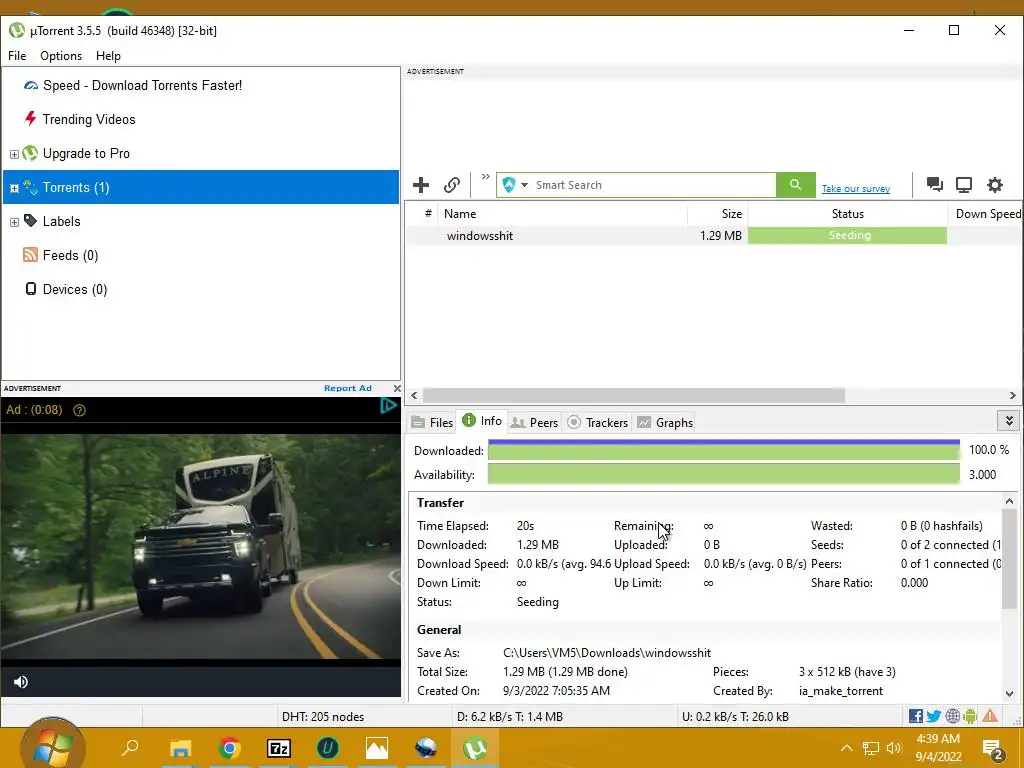Click the Twitter icon in status bar
The image size is (1024, 768).
934,716
